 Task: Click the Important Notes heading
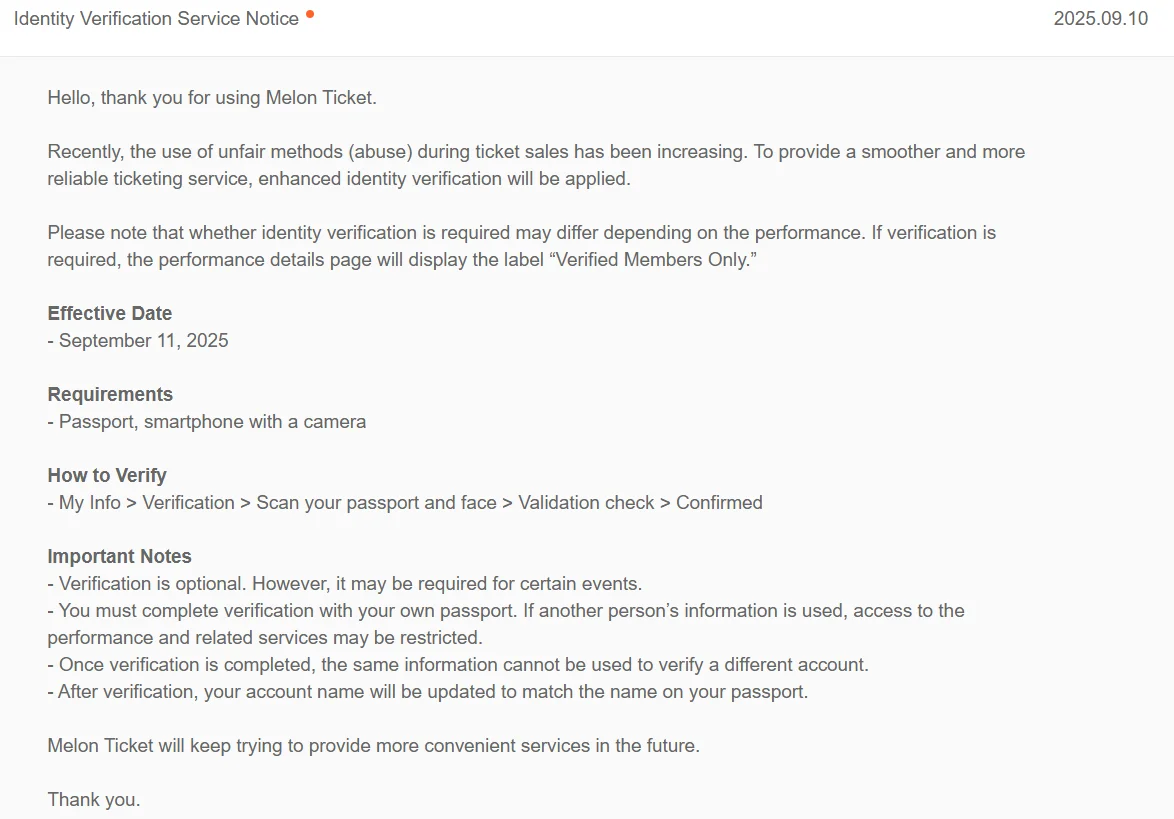click(119, 556)
